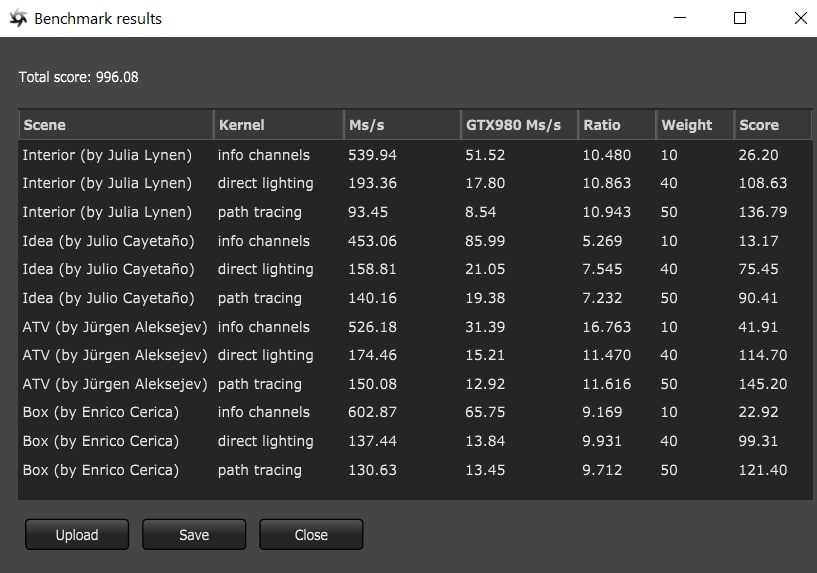Image resolution: width=817 pixels, height=573 pixels.
Task: Click Ms/s value 602.87
Action: coord(372,413)
